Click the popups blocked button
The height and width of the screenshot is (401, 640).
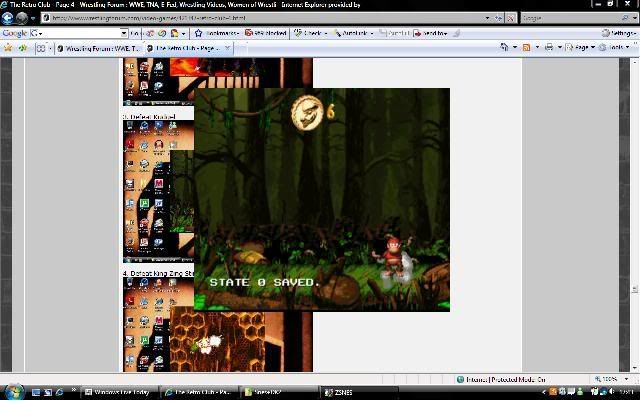tap(266, 33)
